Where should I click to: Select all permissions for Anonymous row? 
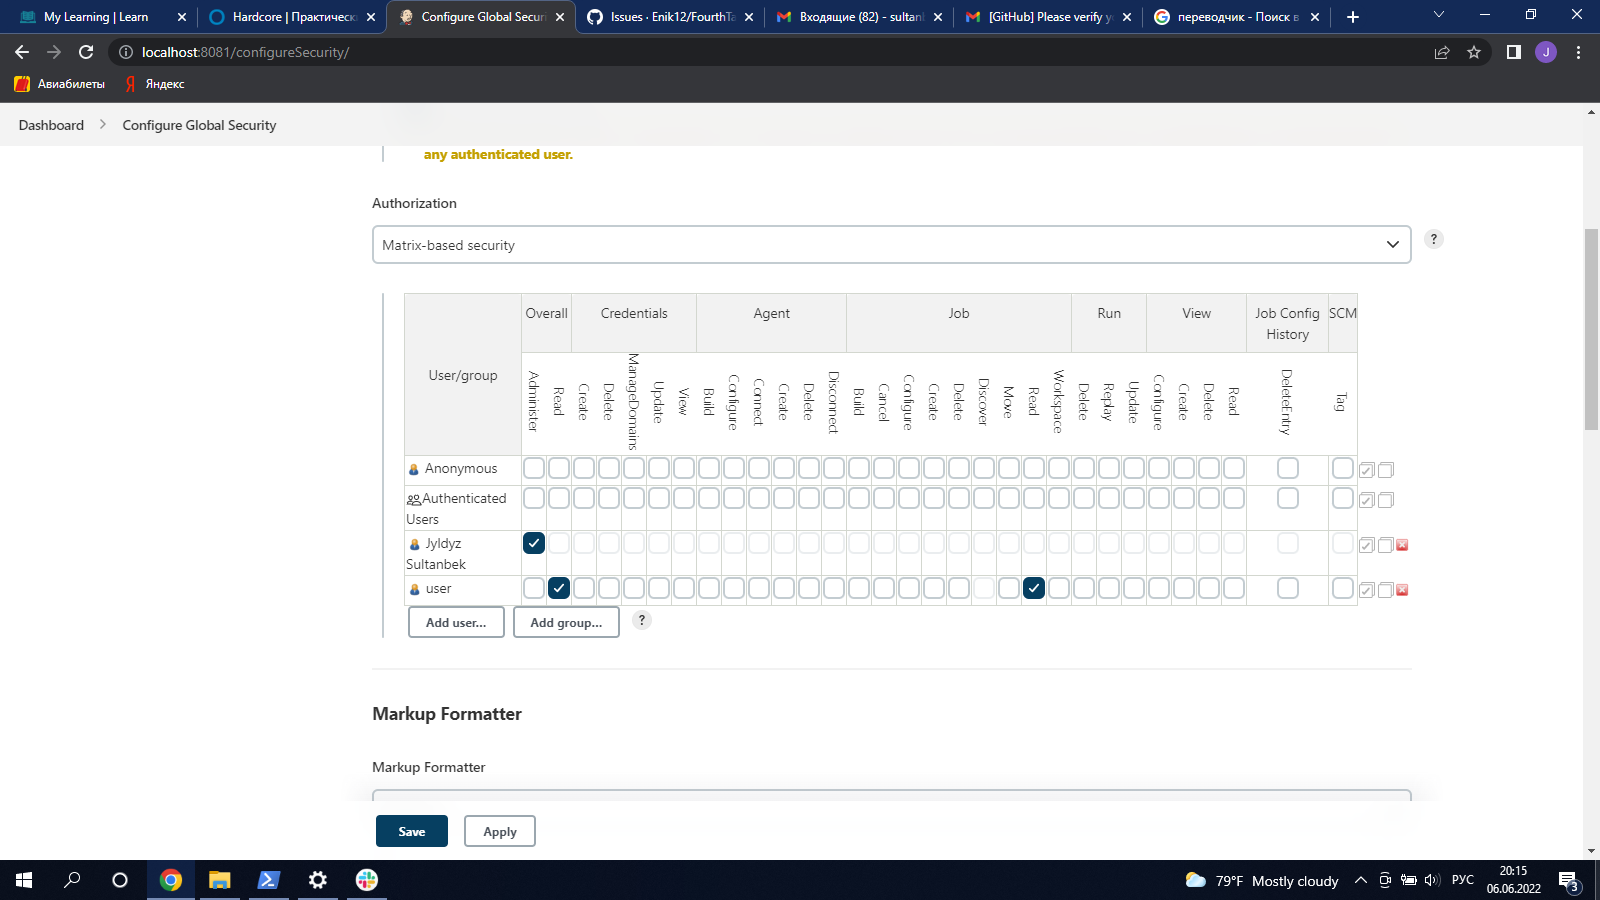point(1366,470)
